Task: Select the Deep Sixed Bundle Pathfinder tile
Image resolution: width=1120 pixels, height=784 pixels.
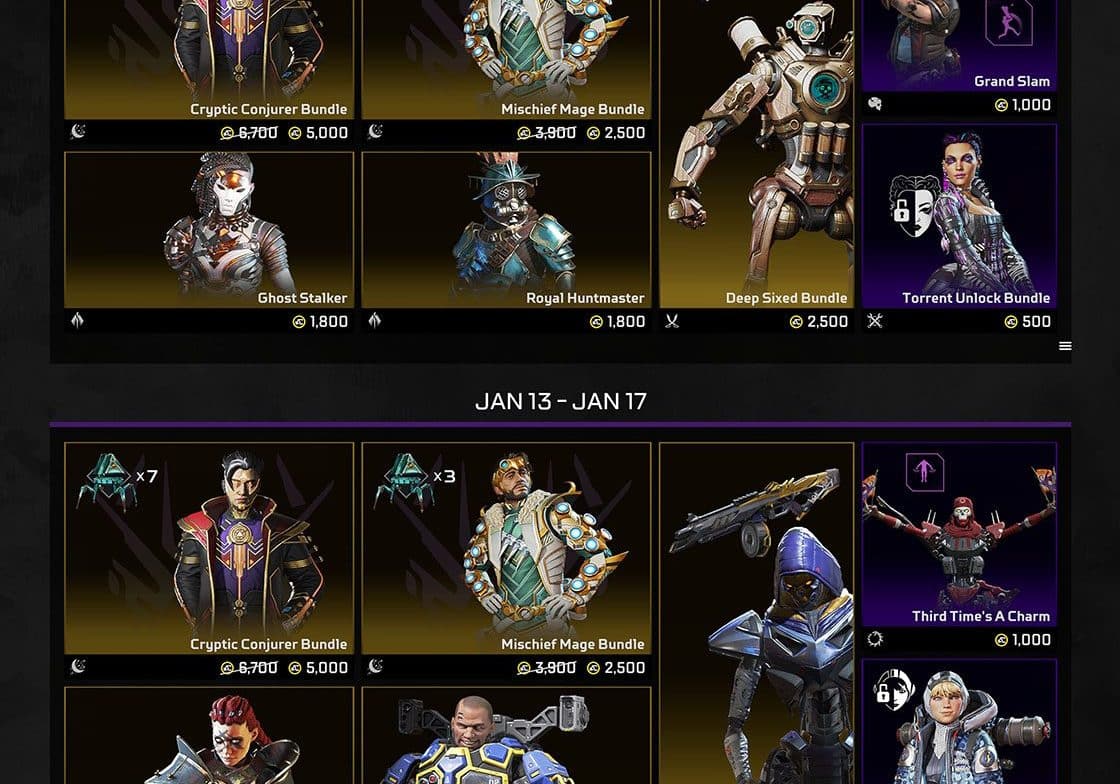Action: coord(756,154)
